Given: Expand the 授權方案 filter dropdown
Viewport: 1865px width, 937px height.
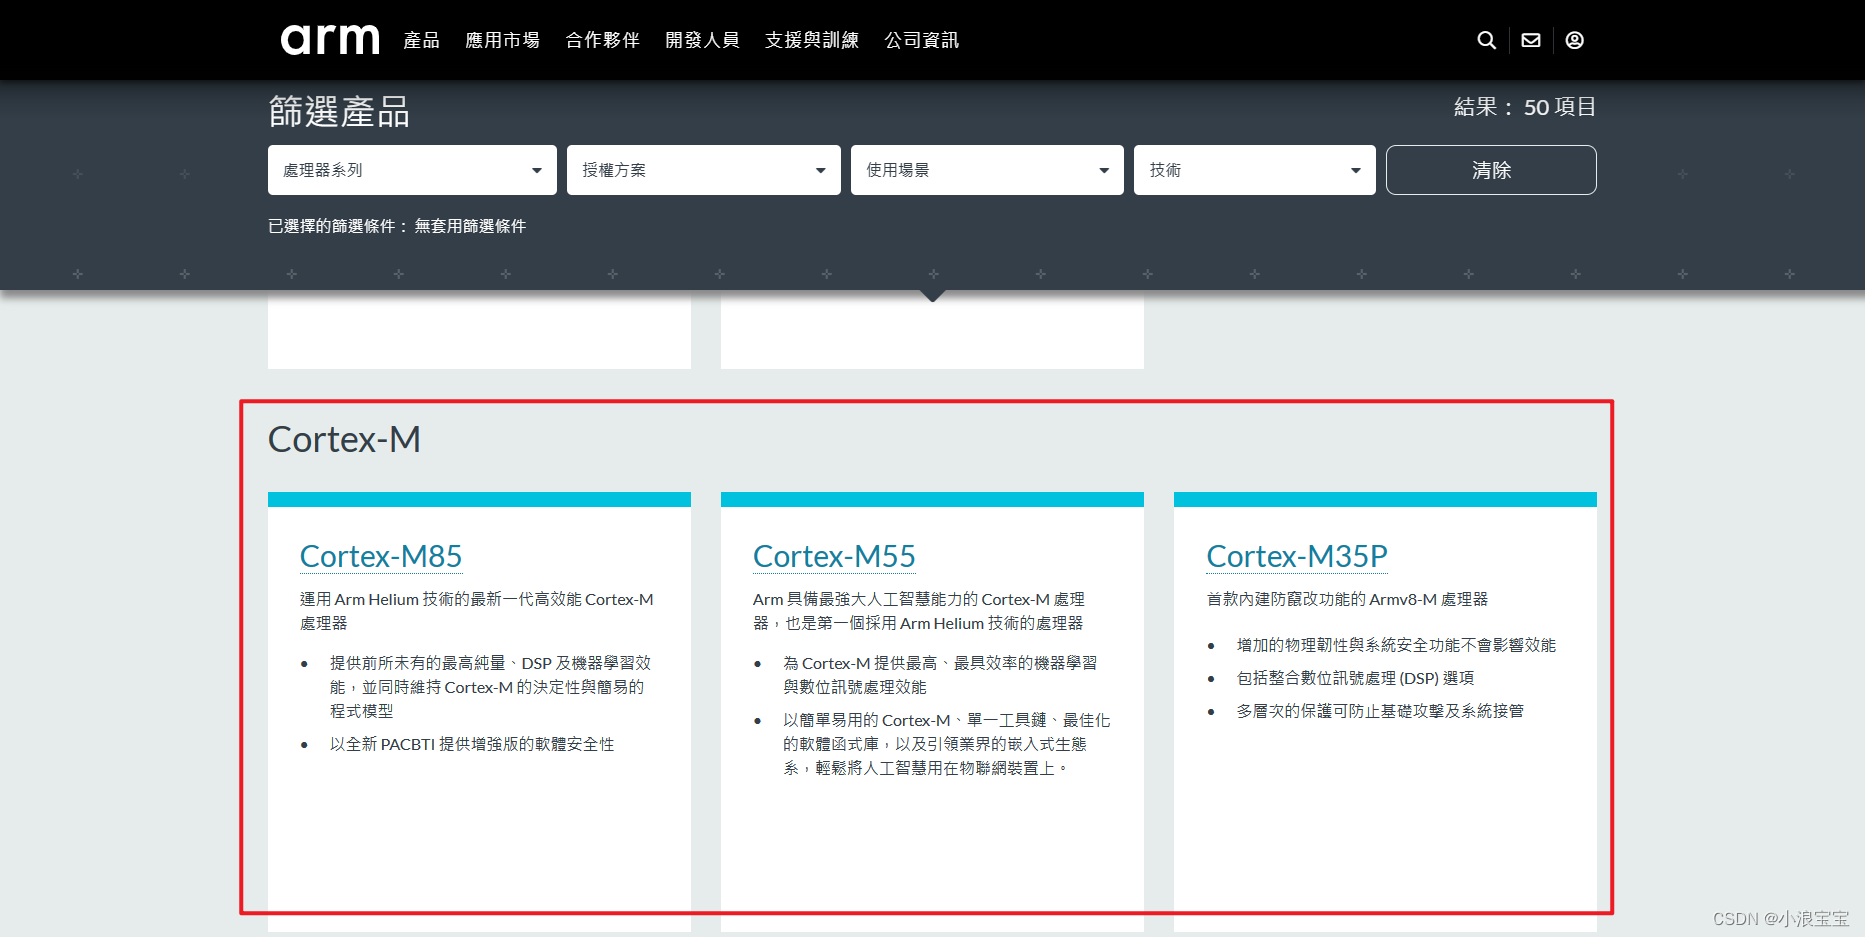Looking at the screenshot, I should pos(704,170).
